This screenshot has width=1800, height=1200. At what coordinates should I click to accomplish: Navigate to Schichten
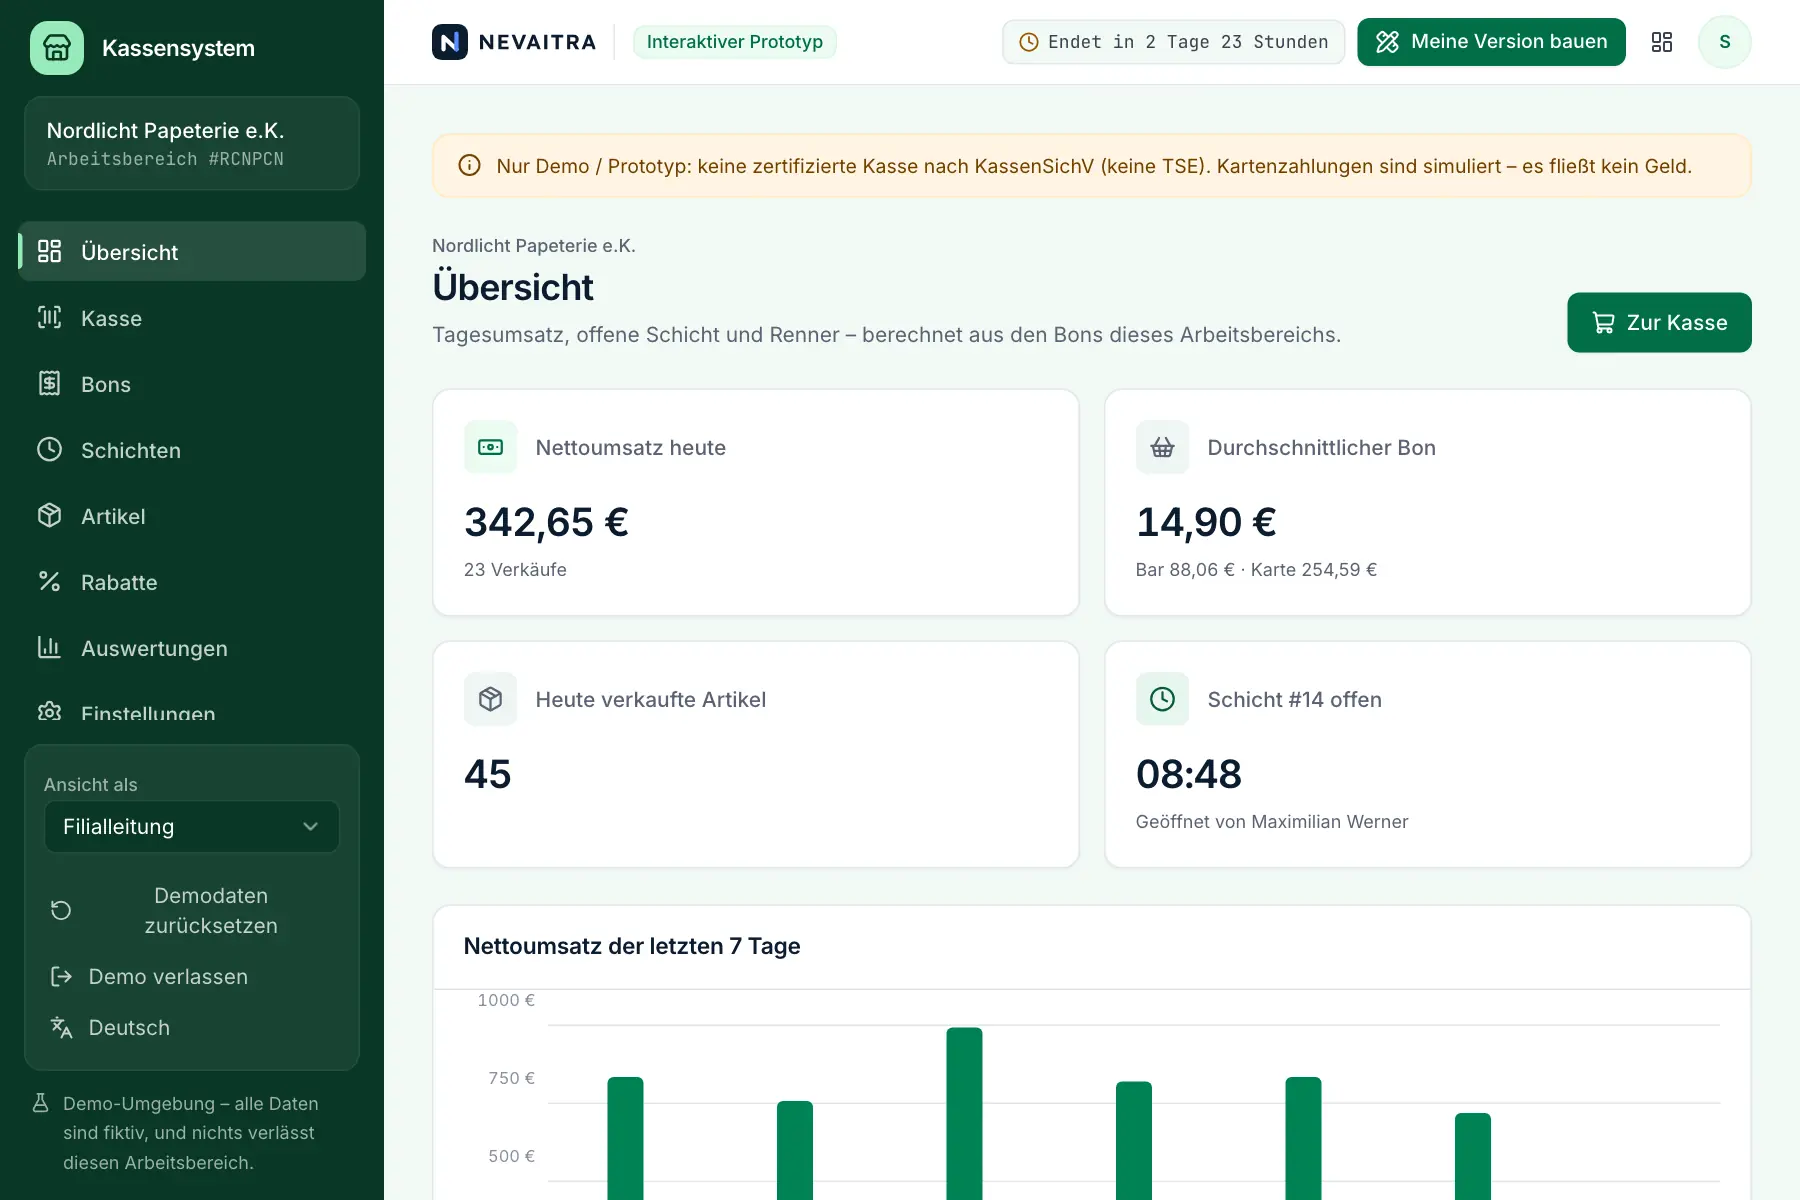192,450
